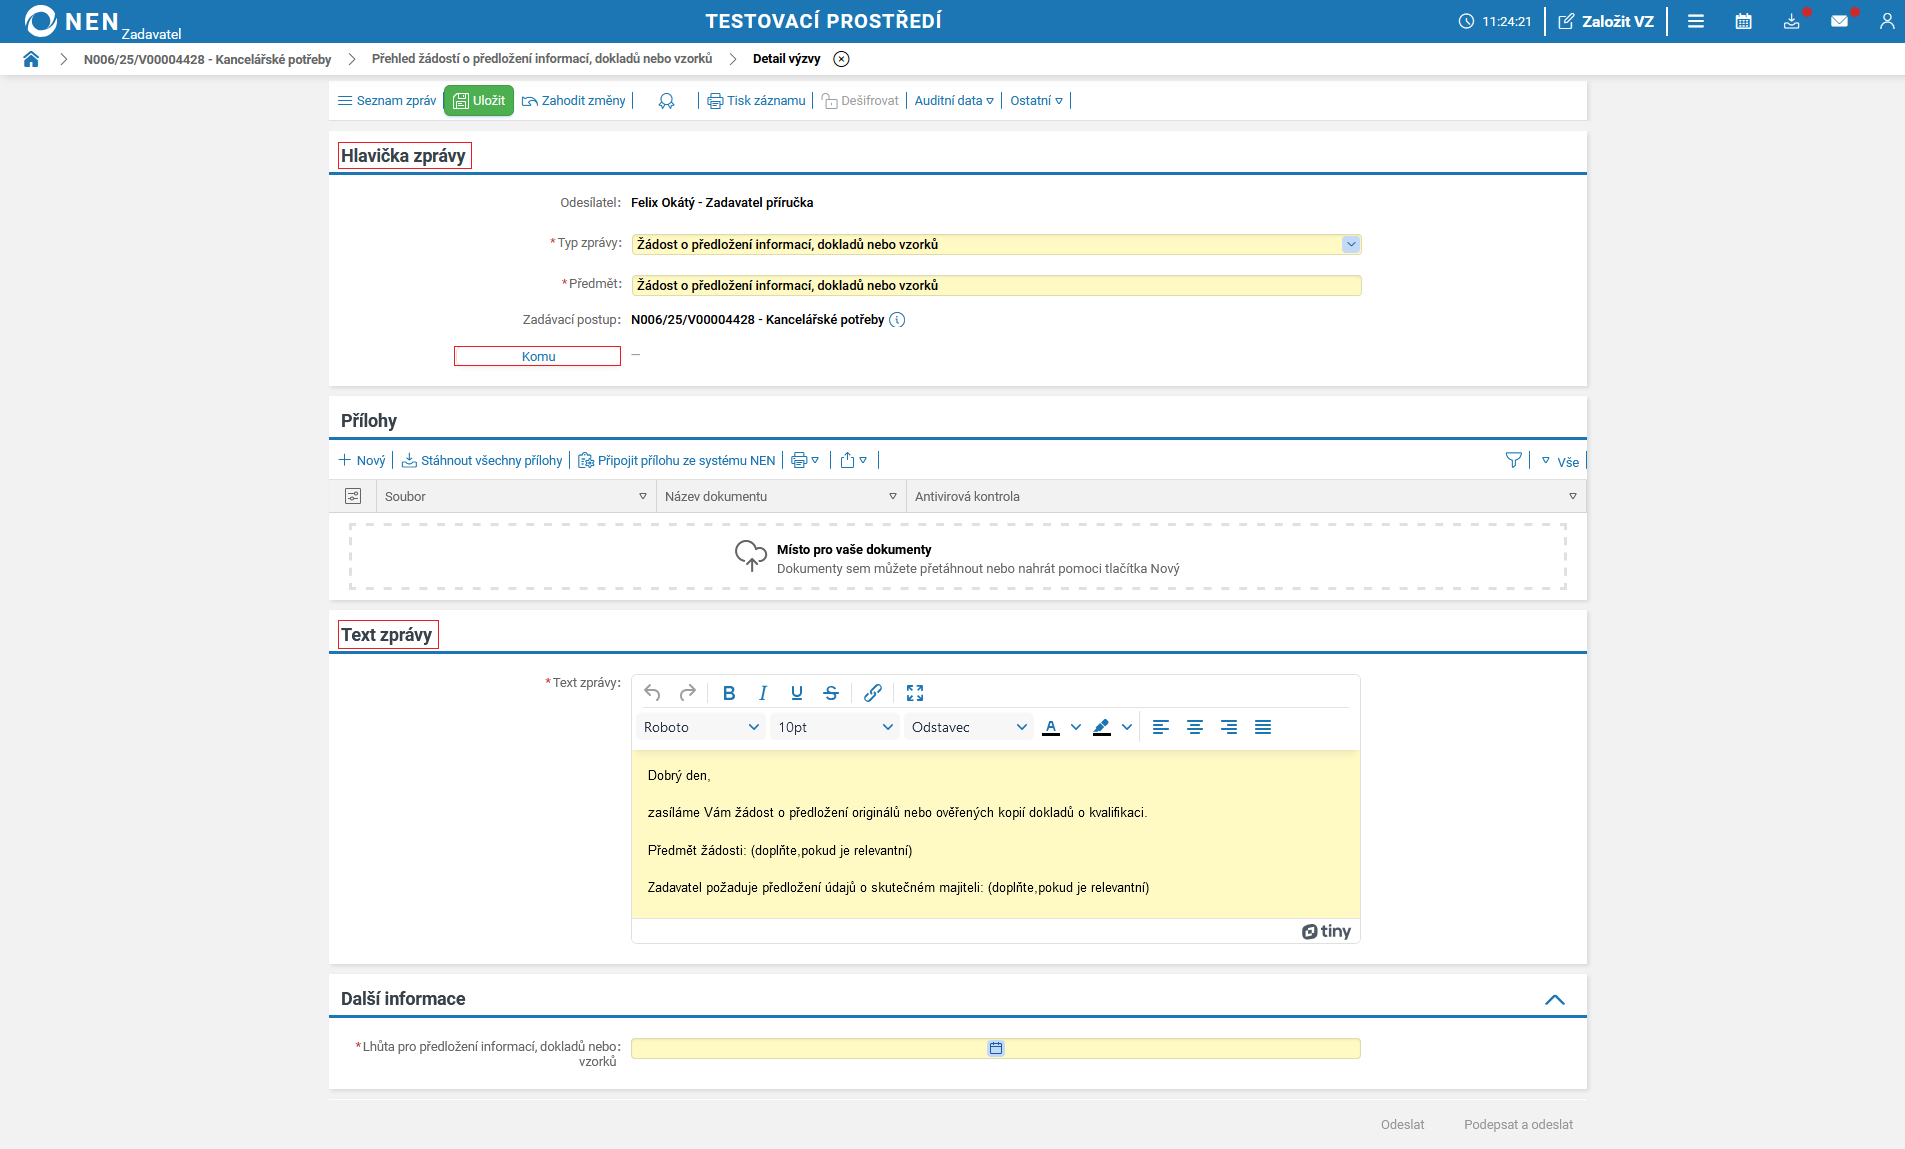This screenshot has width=1905, height=1149.
Task: Open calendar icon in top bar
Action: click(x=1743, y=21)
